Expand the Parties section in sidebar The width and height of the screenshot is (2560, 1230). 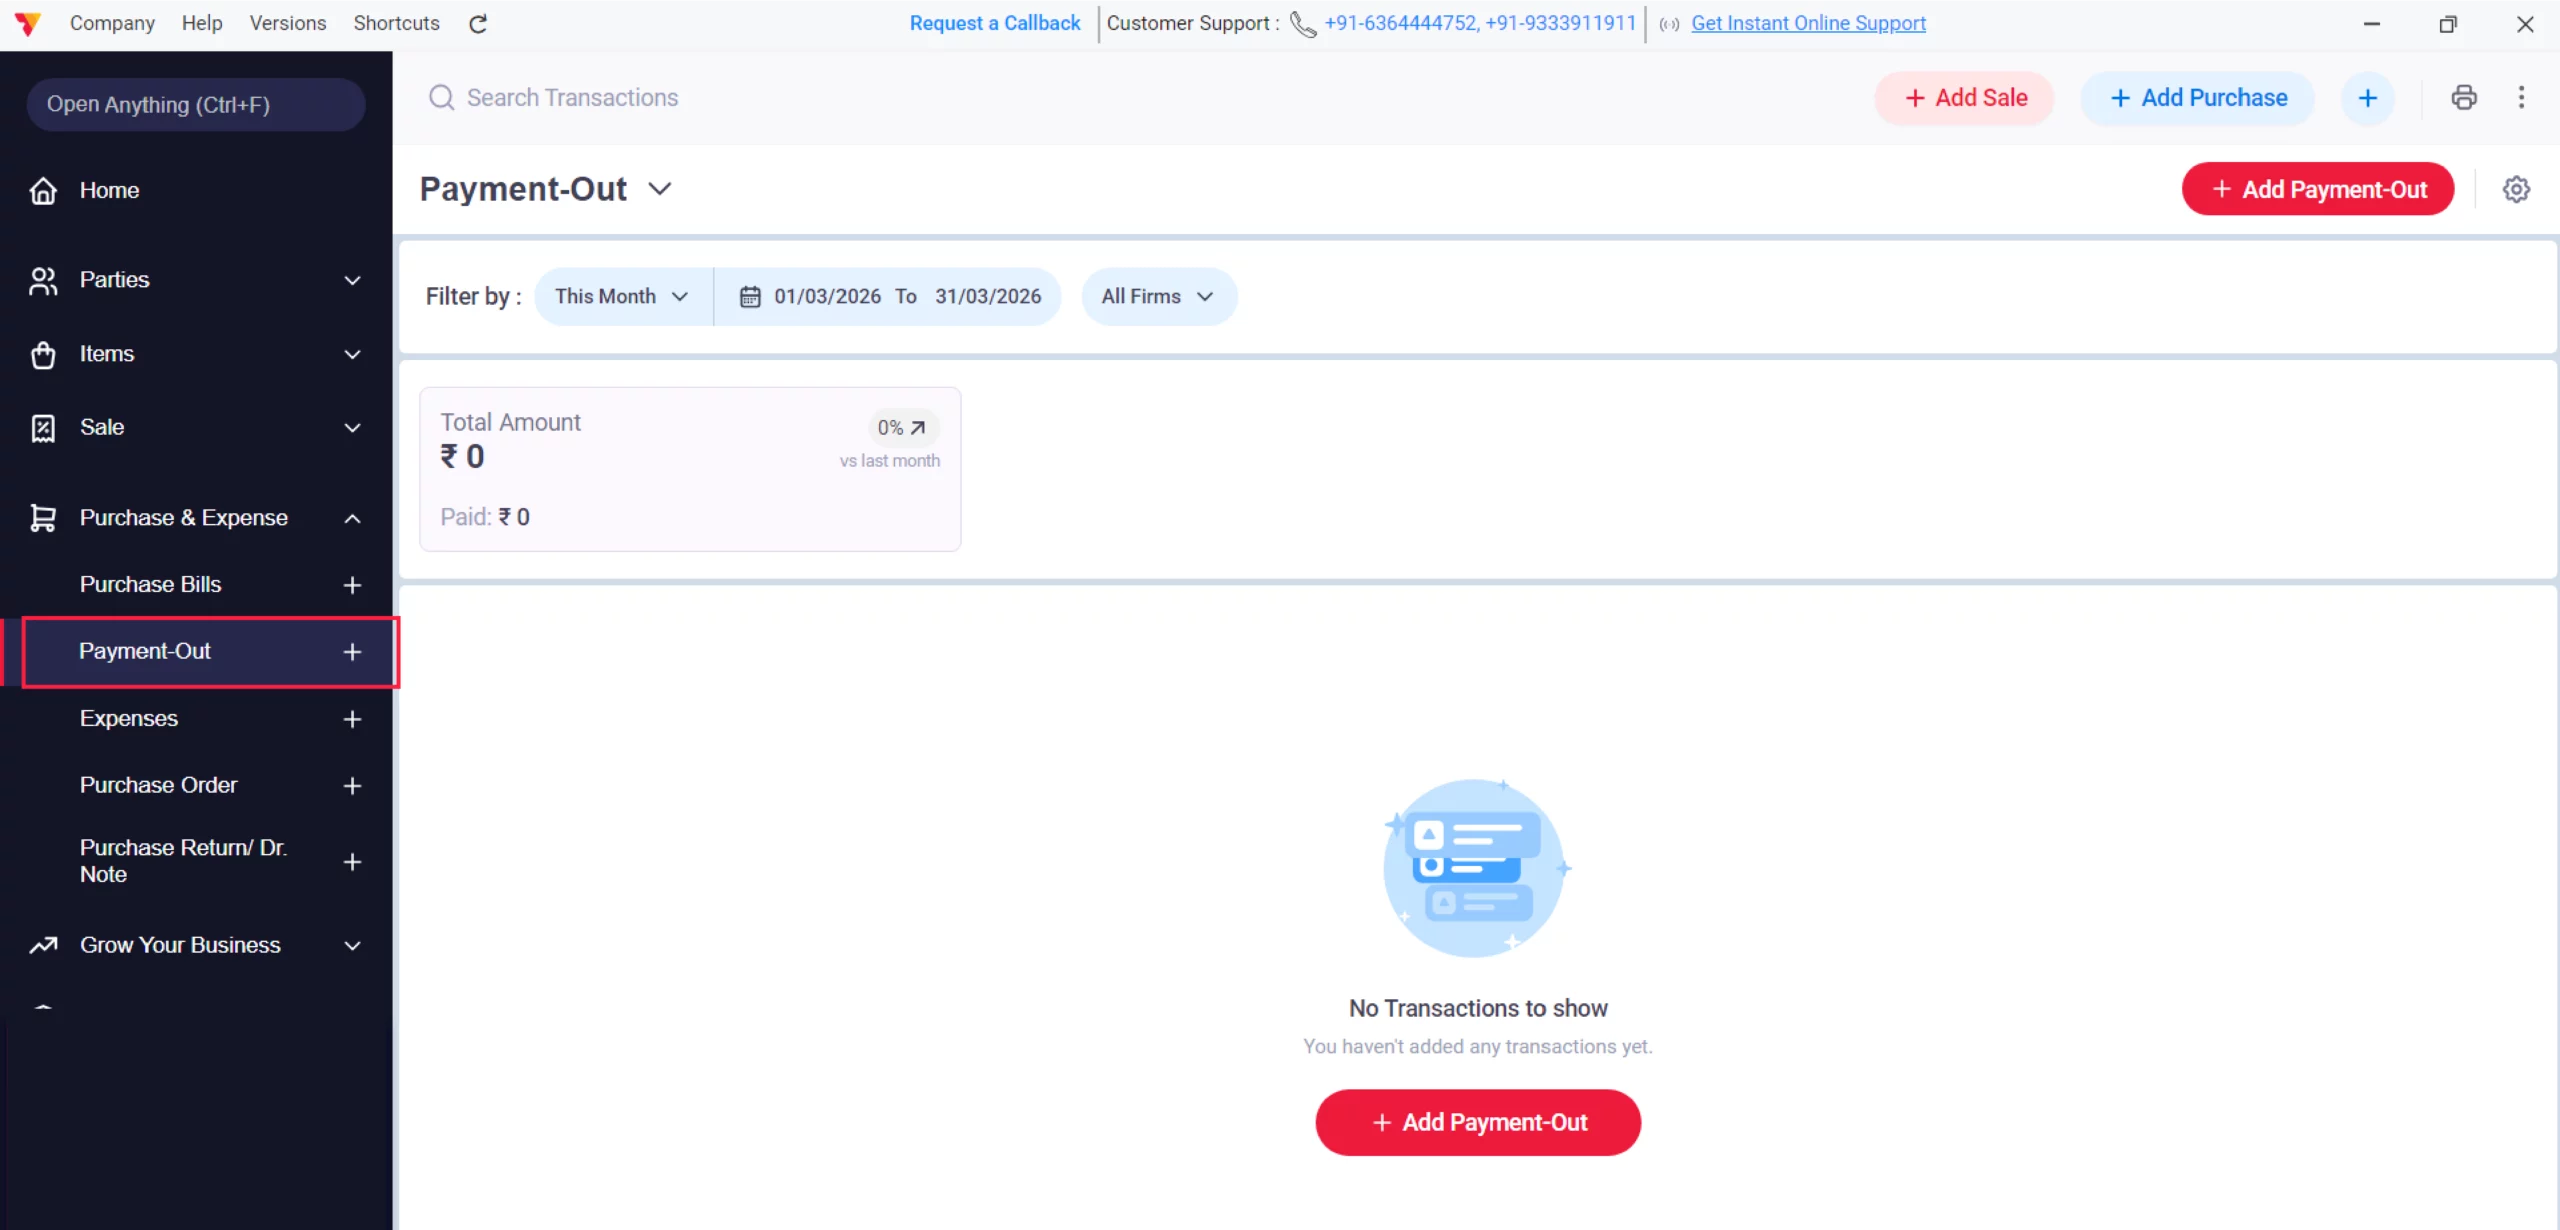[352, 281]
